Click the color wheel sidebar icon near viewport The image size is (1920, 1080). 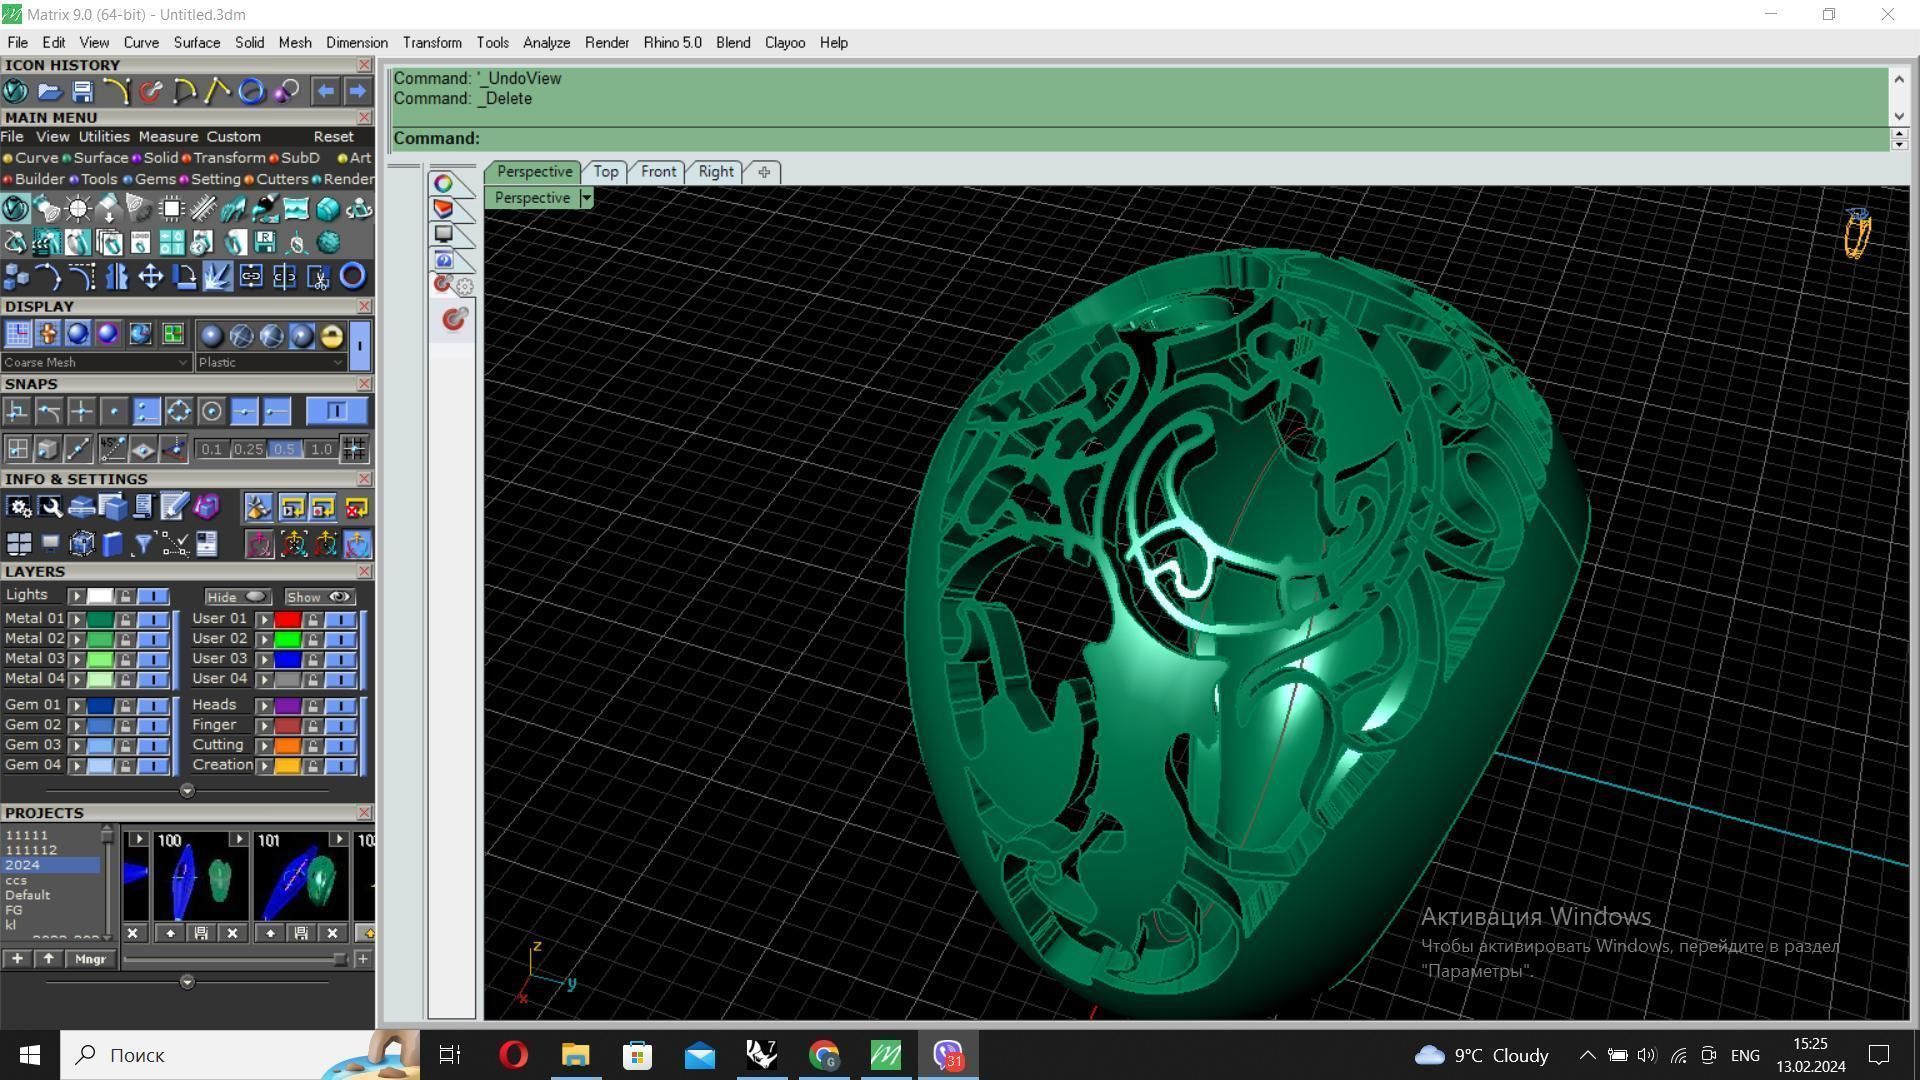(x=443, y=183)
